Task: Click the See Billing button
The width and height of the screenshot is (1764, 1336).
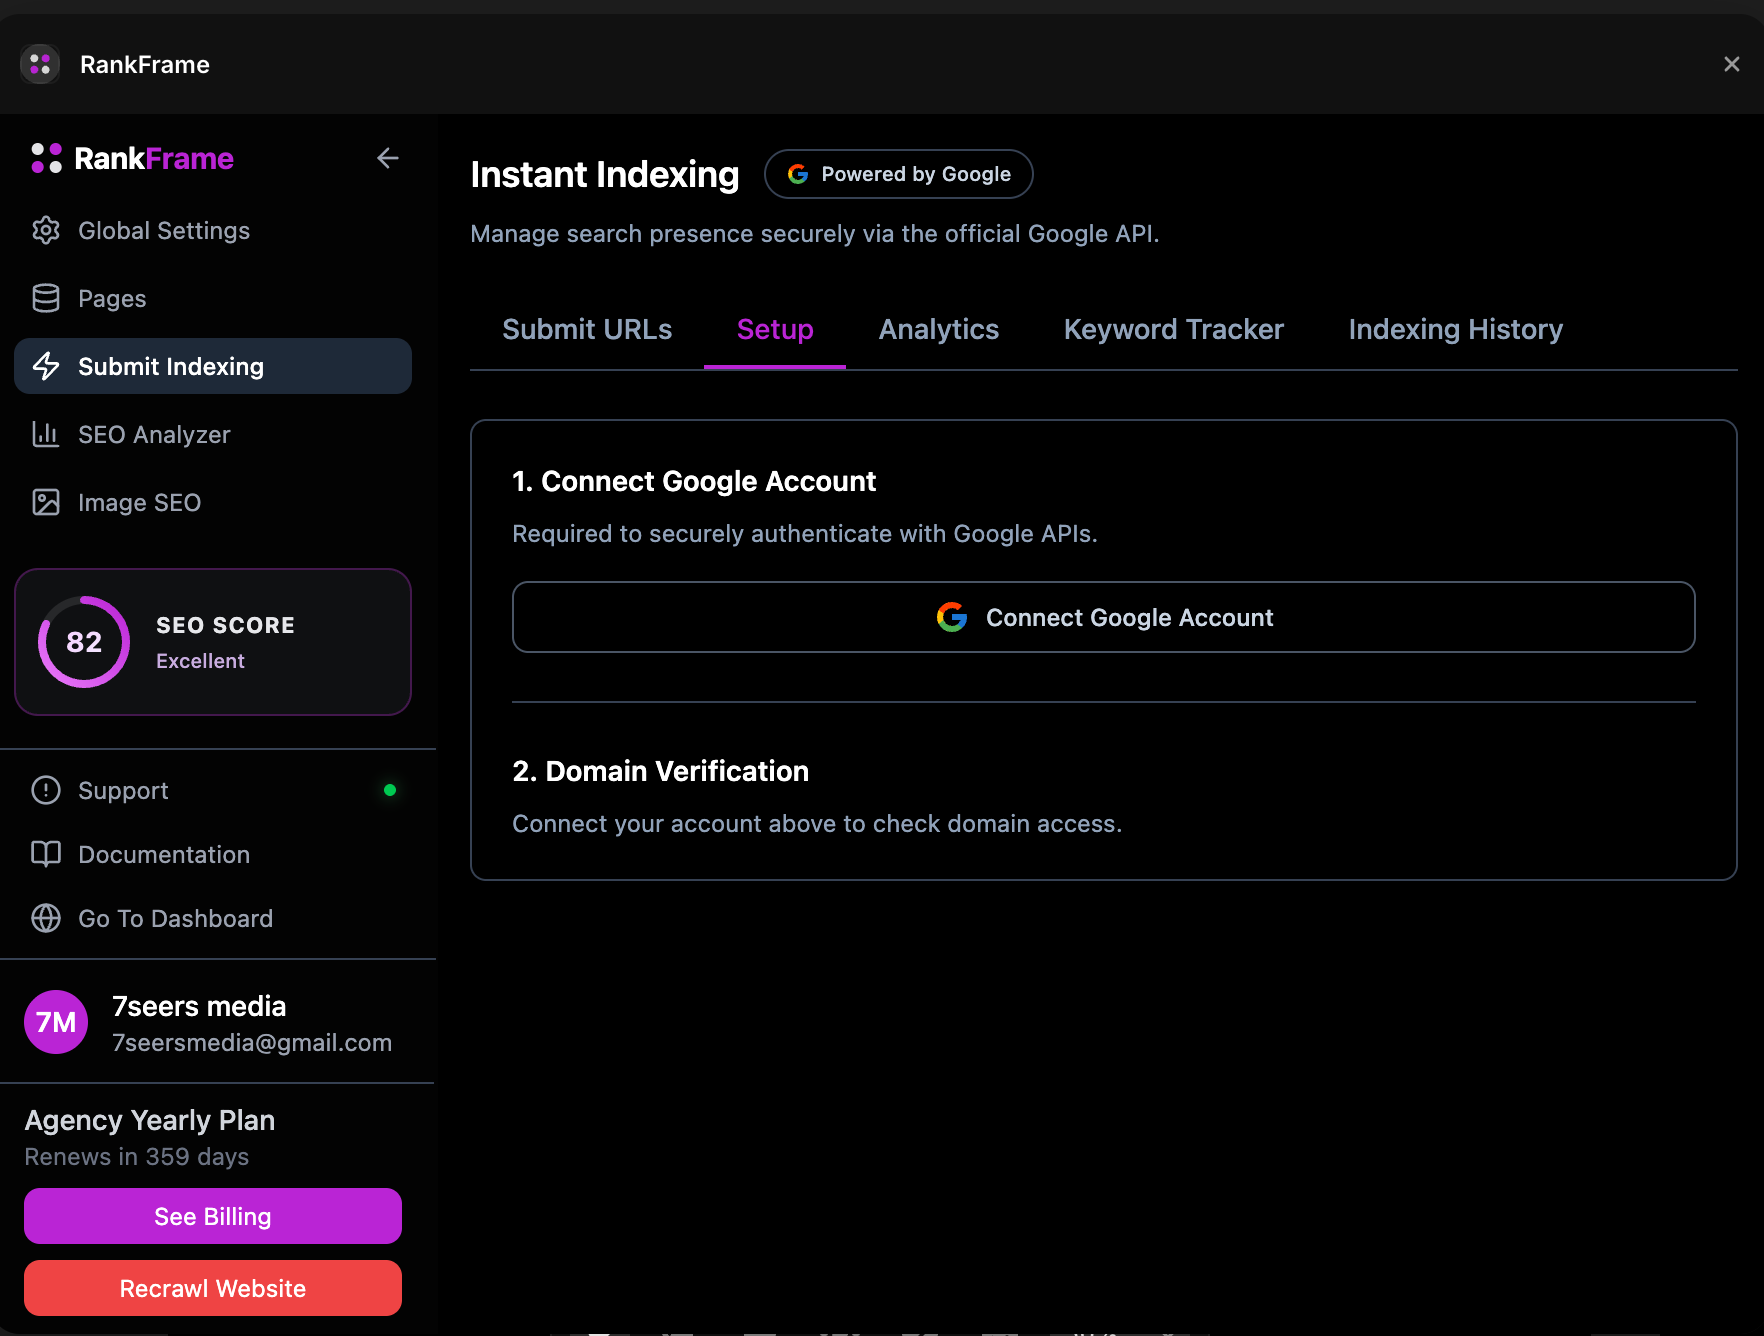Action: point(213,1216)
